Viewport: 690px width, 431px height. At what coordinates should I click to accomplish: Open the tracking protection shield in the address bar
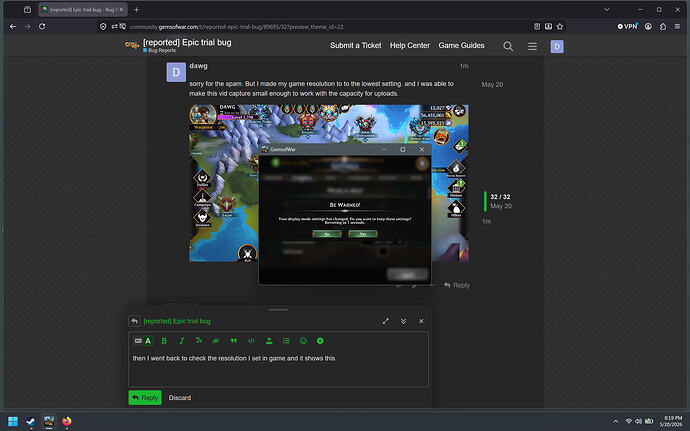103,27
